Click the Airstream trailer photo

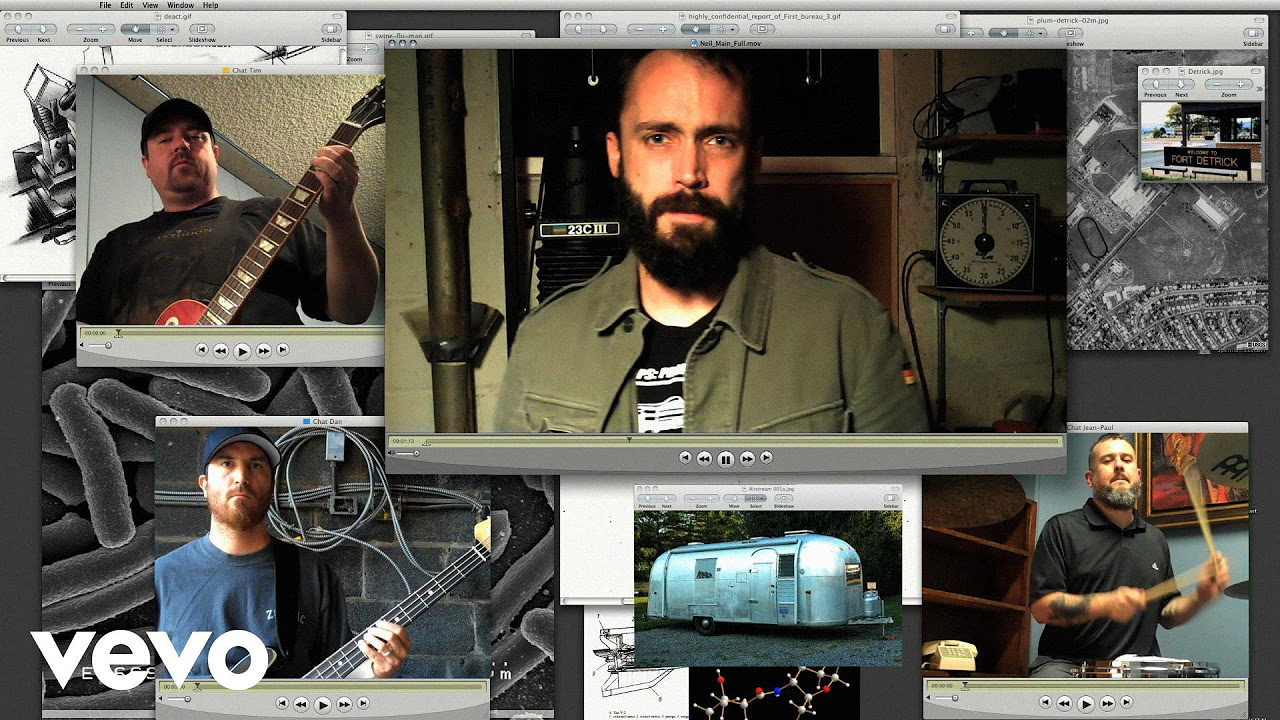point(768,588)
